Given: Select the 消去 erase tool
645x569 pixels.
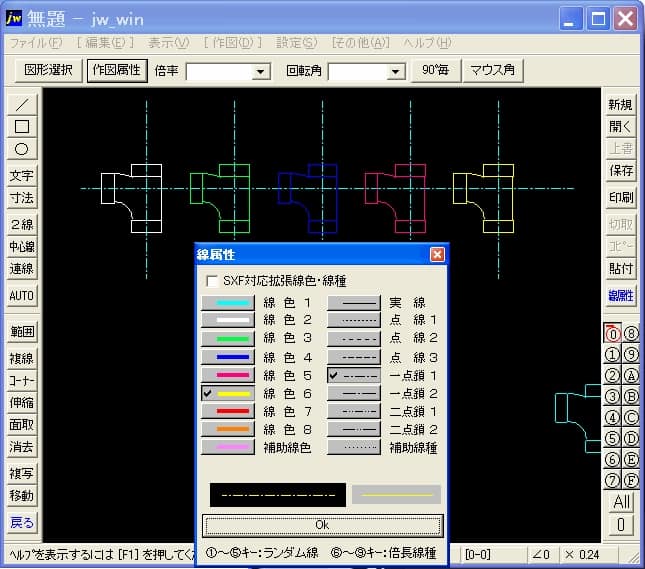Looking at the screenshot, I should click(22, 447).
